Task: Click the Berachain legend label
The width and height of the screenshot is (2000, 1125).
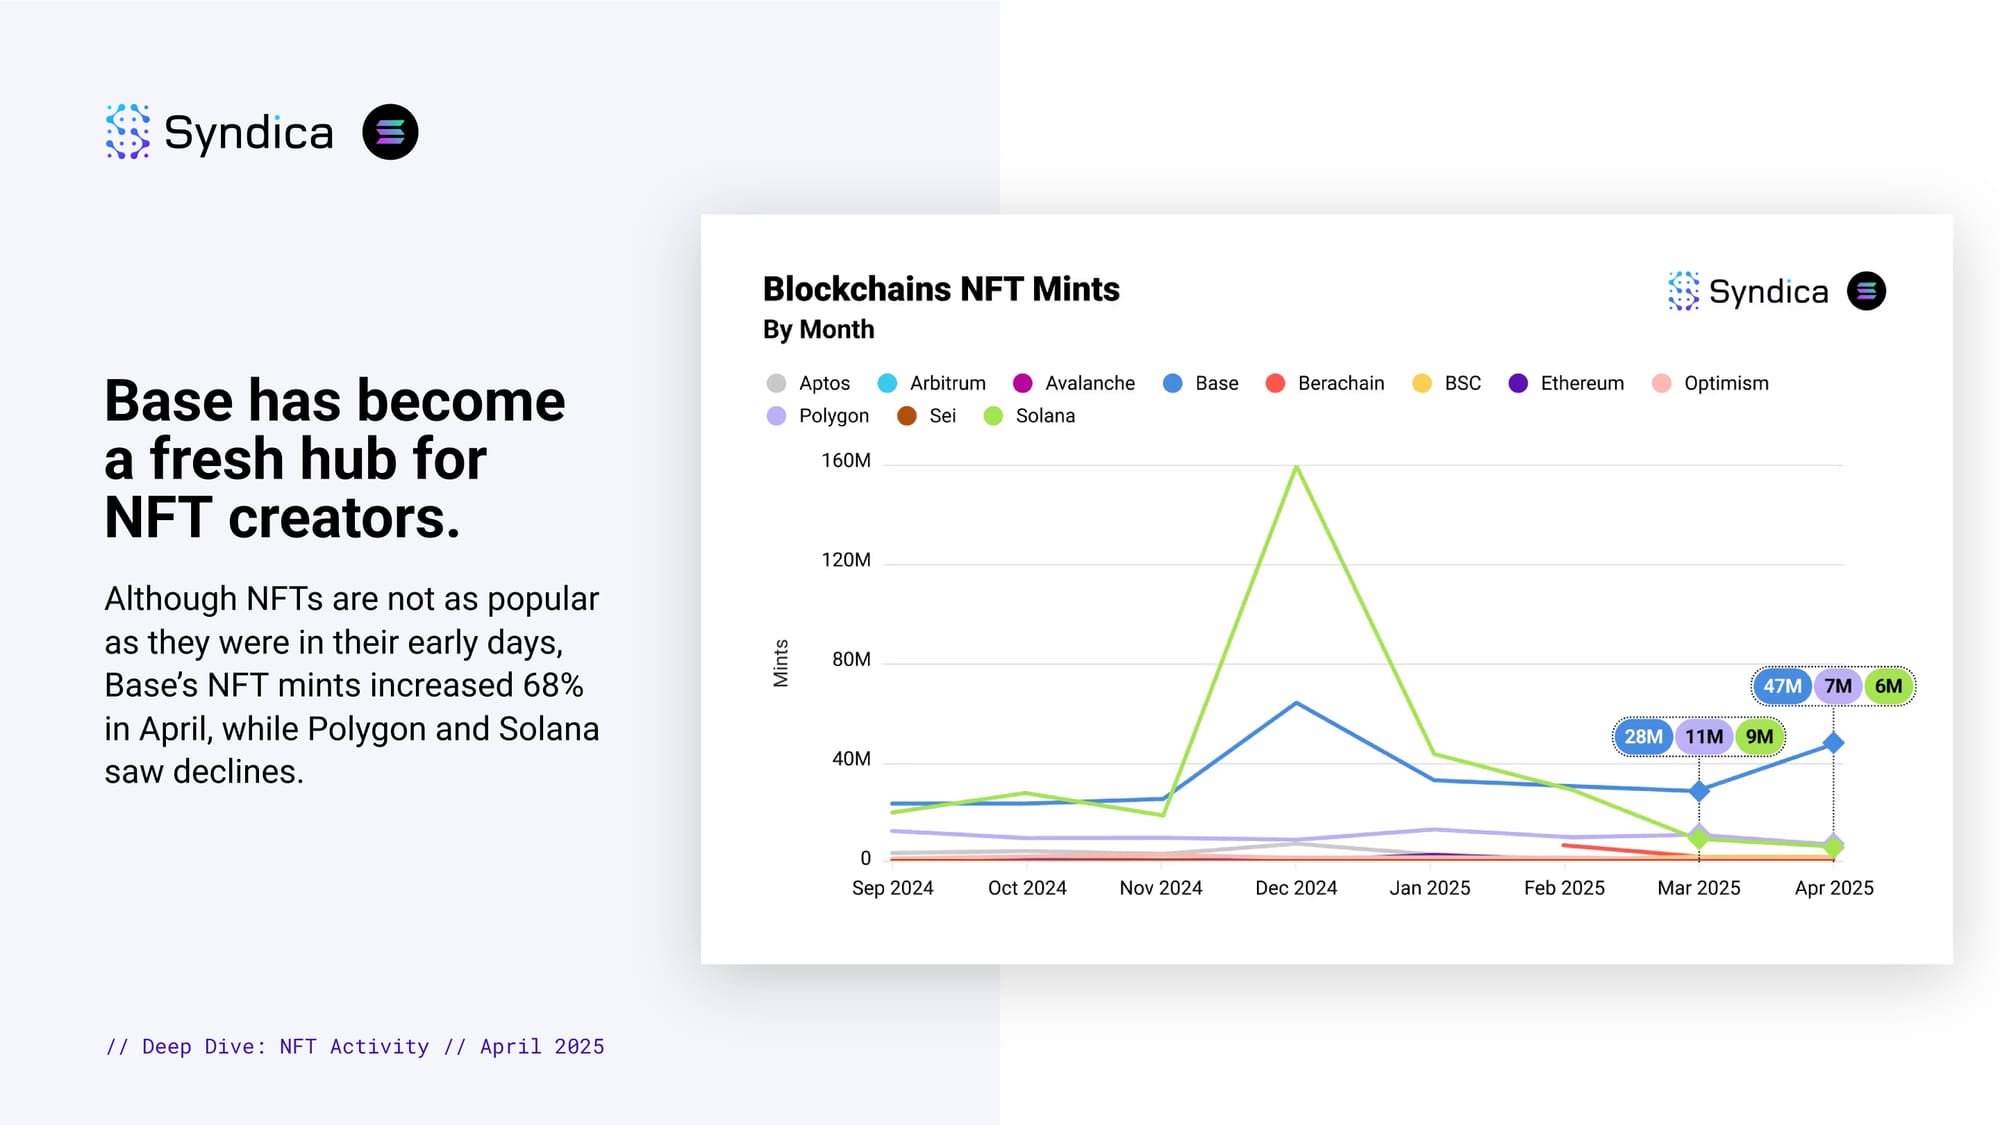Action: (x=1341, y=383)
